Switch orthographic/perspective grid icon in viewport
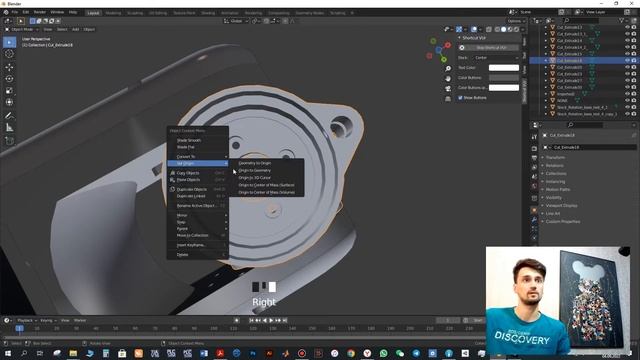The width and height of the screenshot is (640, 360). (x=448, y=98)
